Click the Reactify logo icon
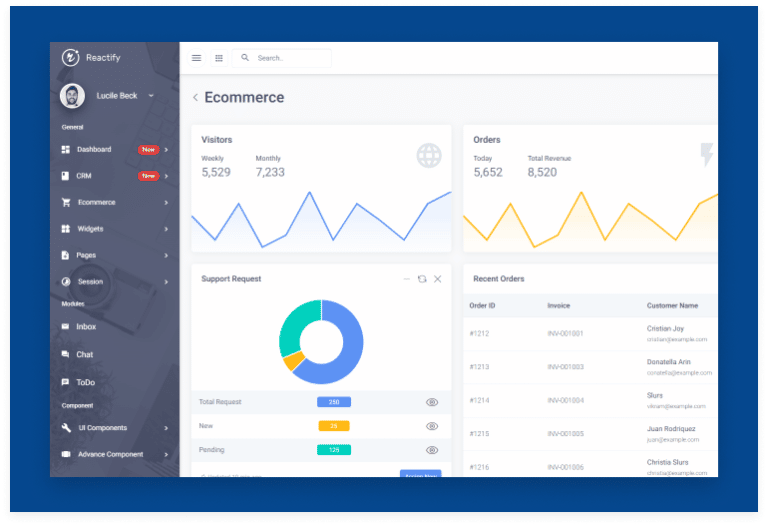Viewport: 768px width, 525px height. [71, 57]
